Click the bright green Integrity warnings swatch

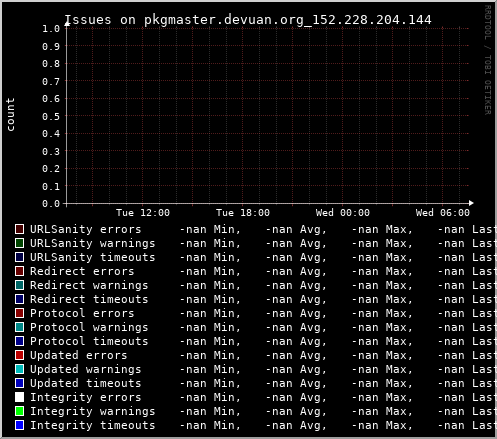click(19, 411)
